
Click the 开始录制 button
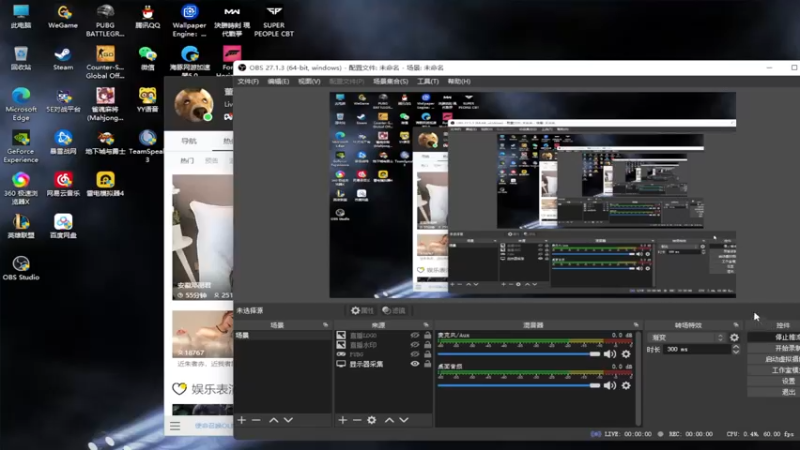click(x=774, y=348)
